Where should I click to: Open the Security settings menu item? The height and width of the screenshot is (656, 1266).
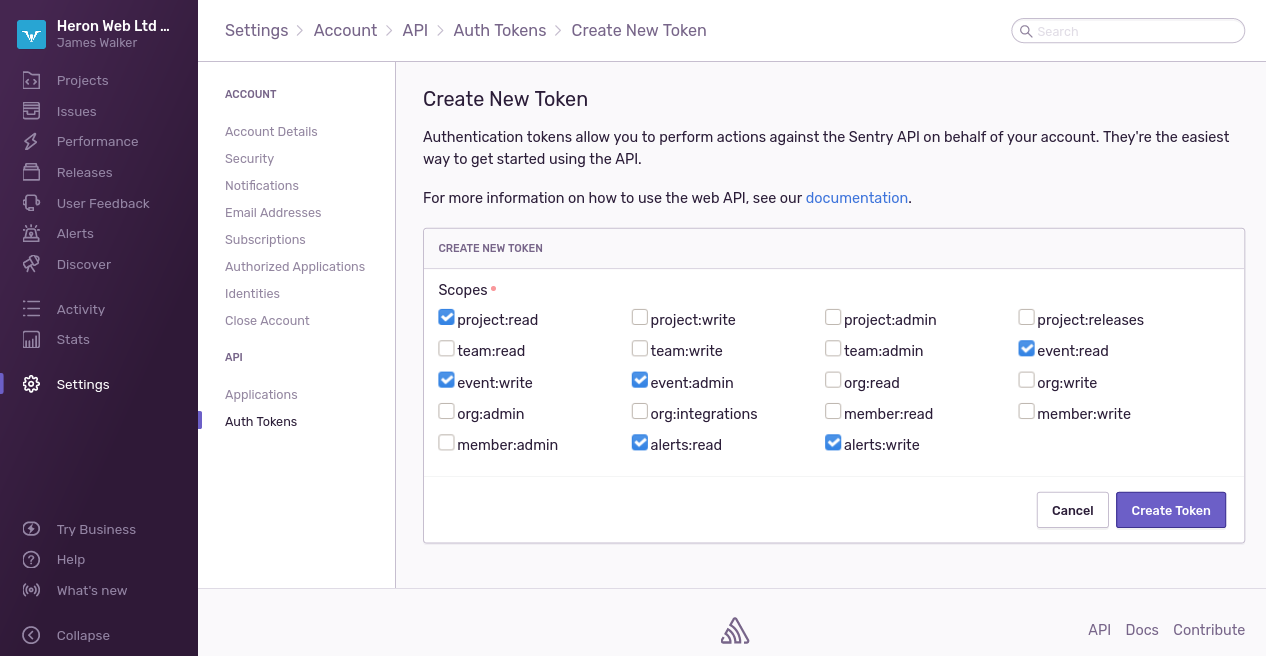(249, 159)
